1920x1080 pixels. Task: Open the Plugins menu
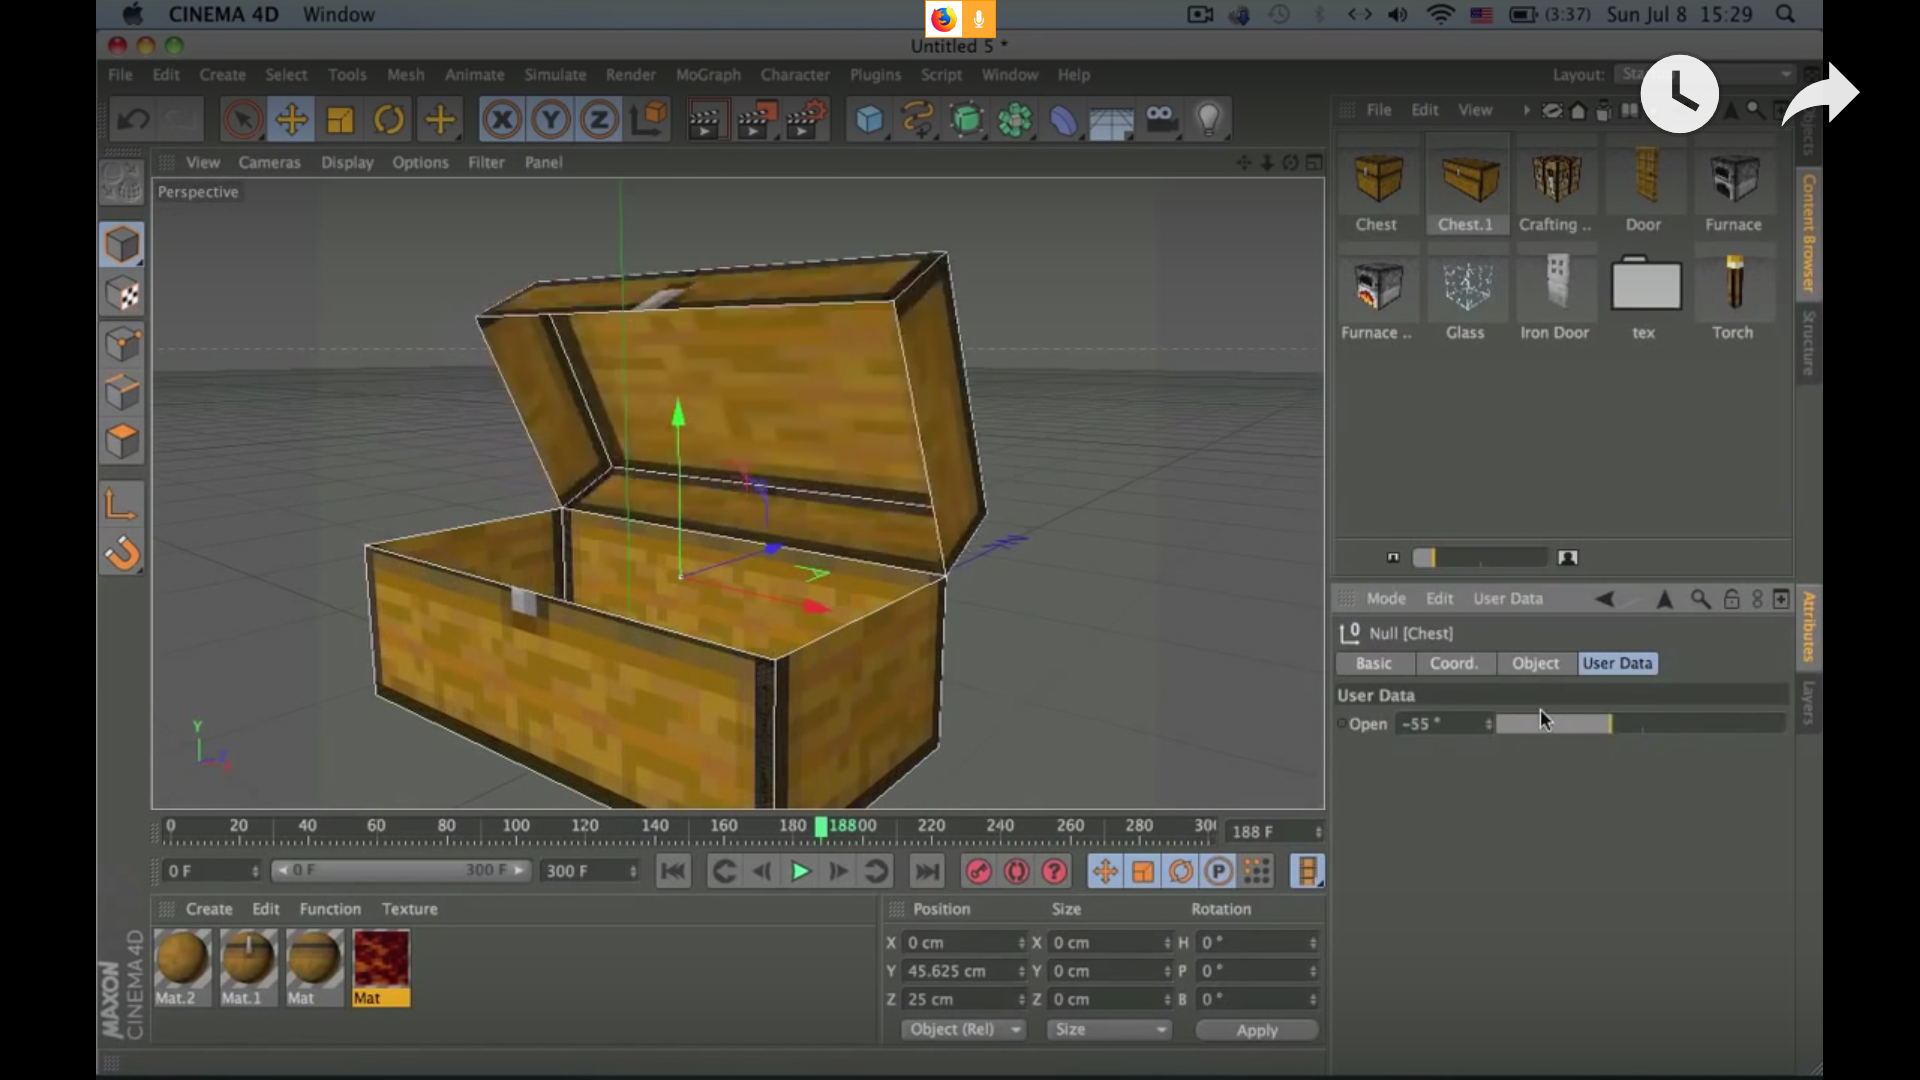875,75
